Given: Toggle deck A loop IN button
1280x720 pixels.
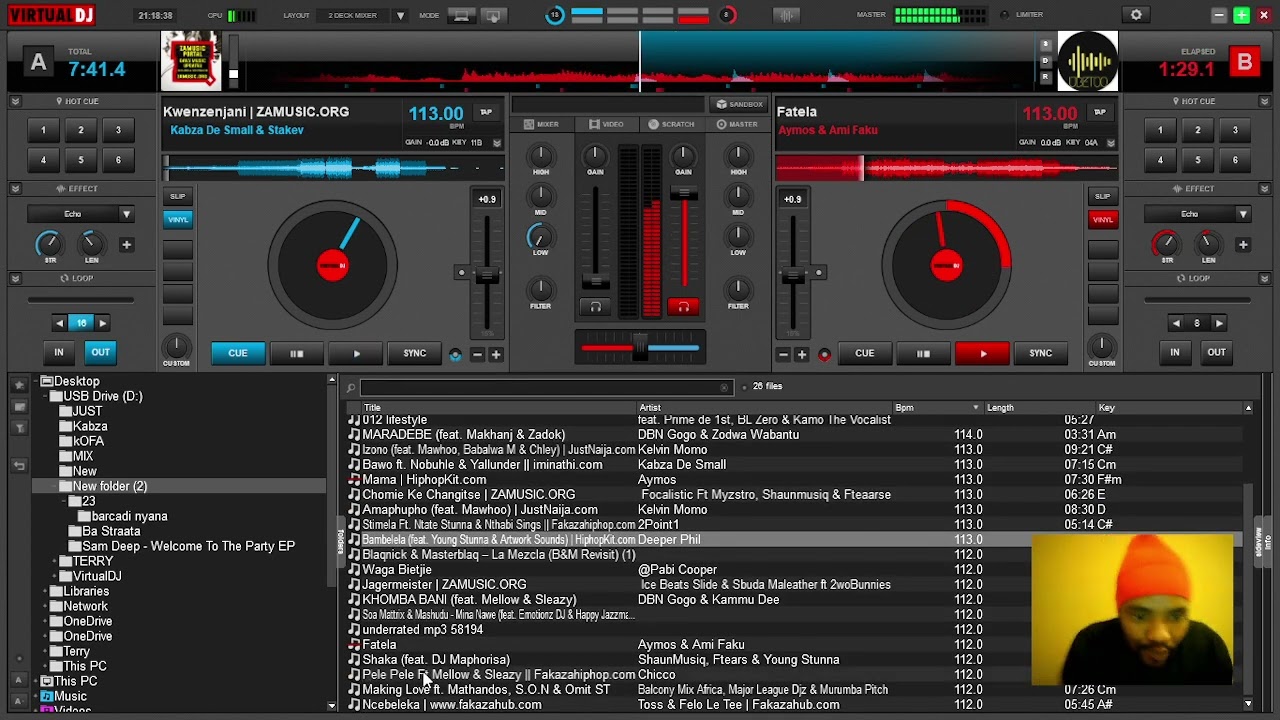Looking at the screenshot, I should 59,352.
